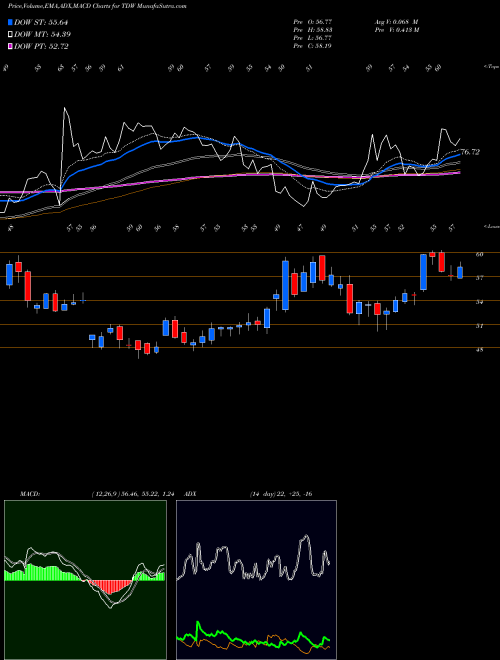Viewport: 500px width, 660px height.
Task: Click the Pre C: 58.19 value
Action: (x=313, y=46)
